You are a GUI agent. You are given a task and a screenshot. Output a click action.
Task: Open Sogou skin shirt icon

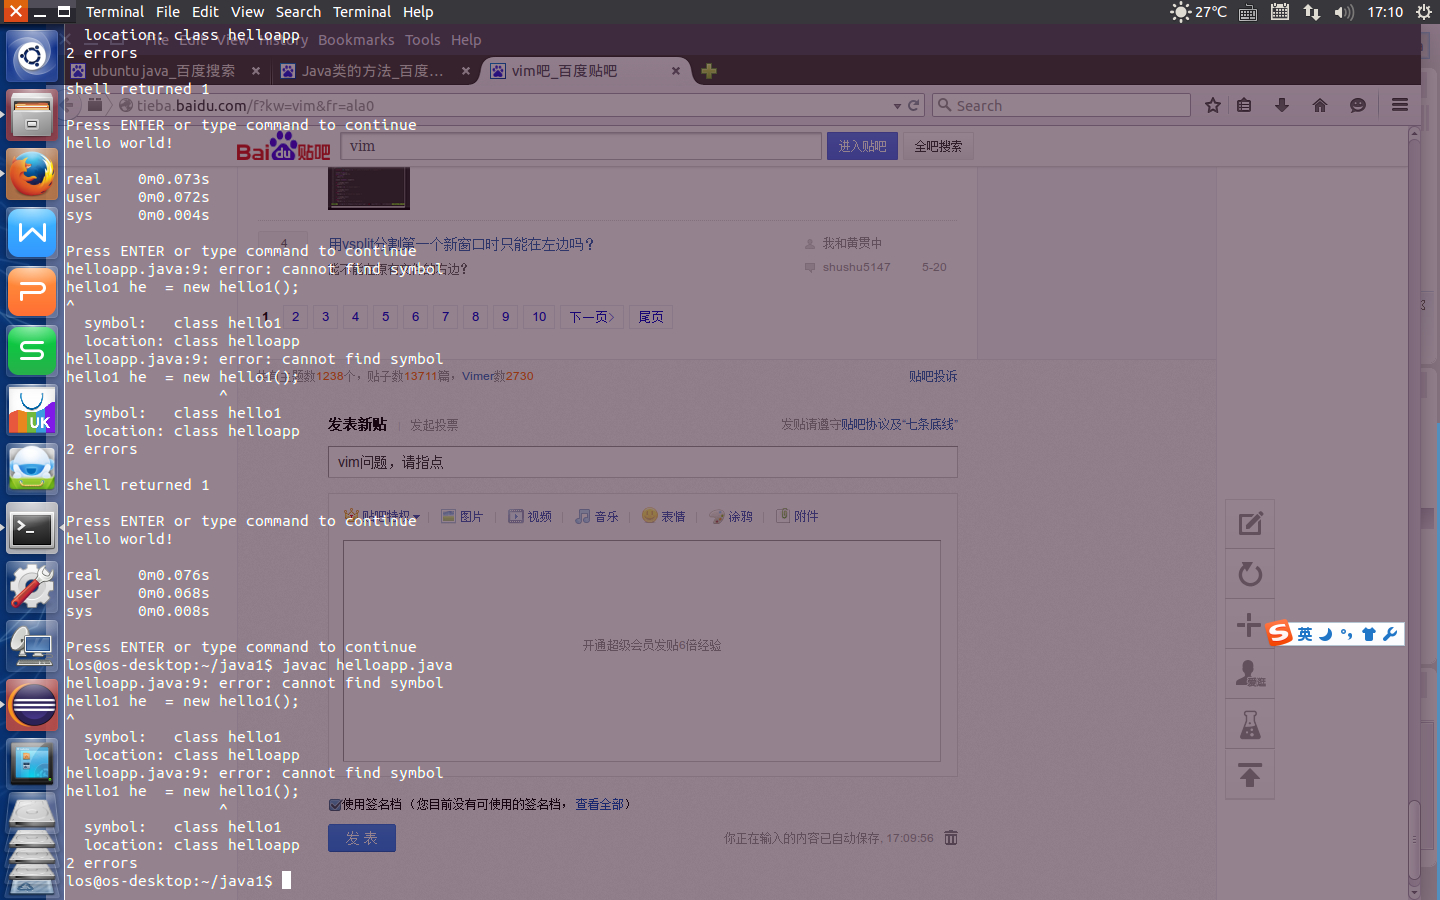coord(1369,634)
